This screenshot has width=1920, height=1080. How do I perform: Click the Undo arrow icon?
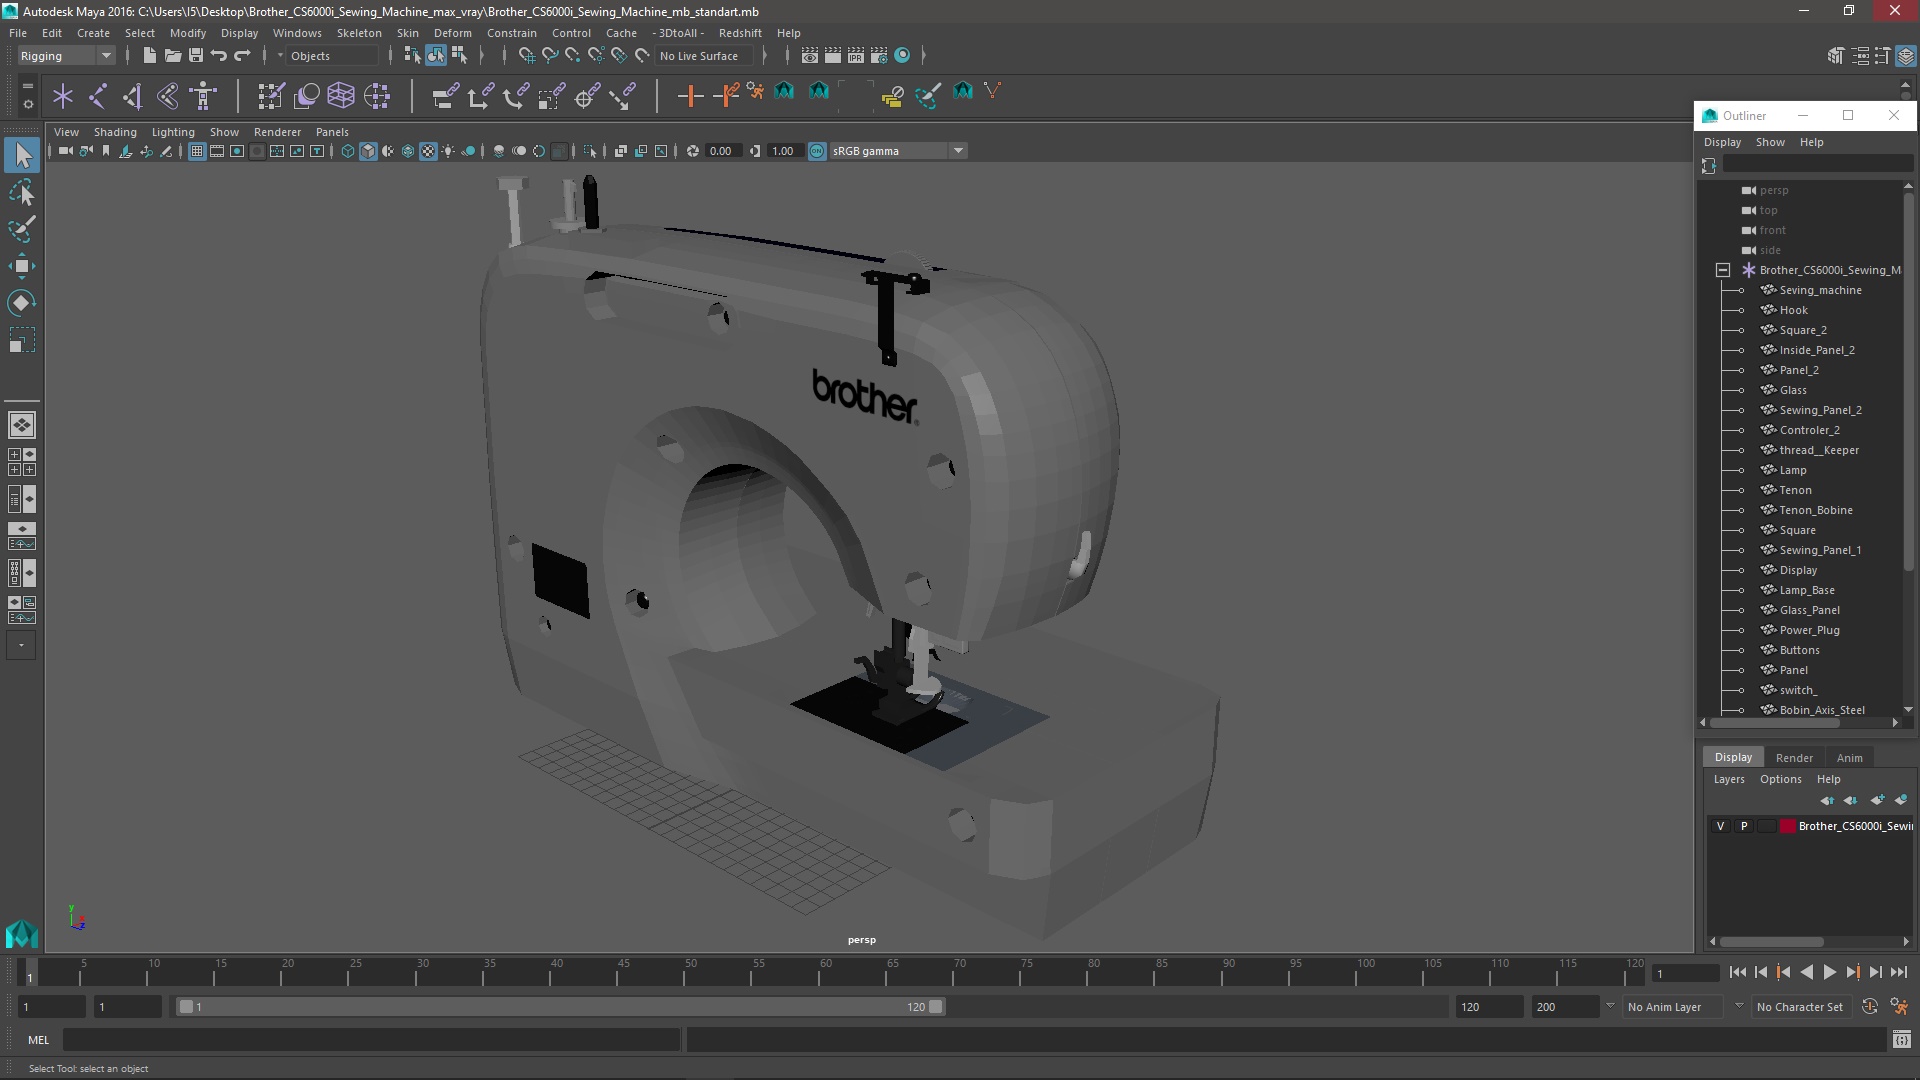218,56
